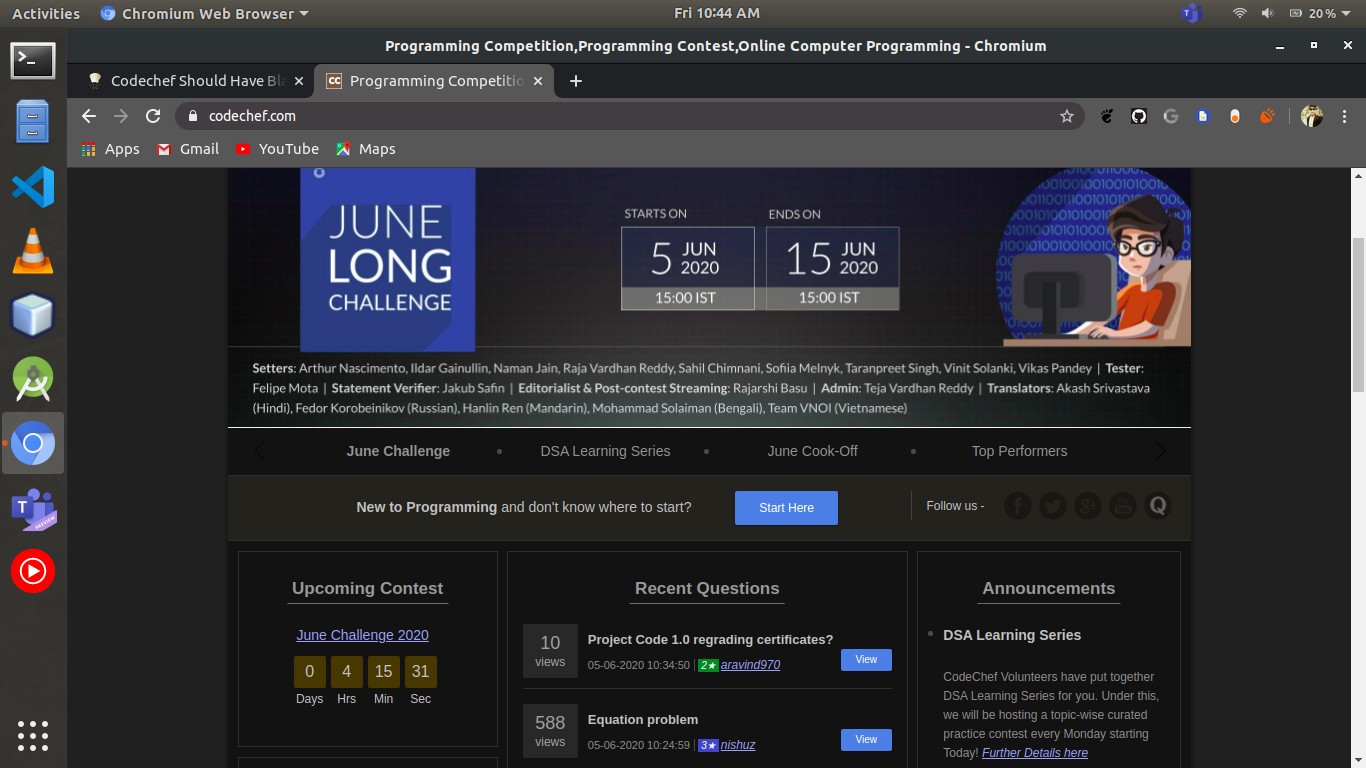This screenshot has width=1366, height=768.
Task: Switch to the Codechef Should Have tab
Action: pyautogui.click(x=190, y=81)
